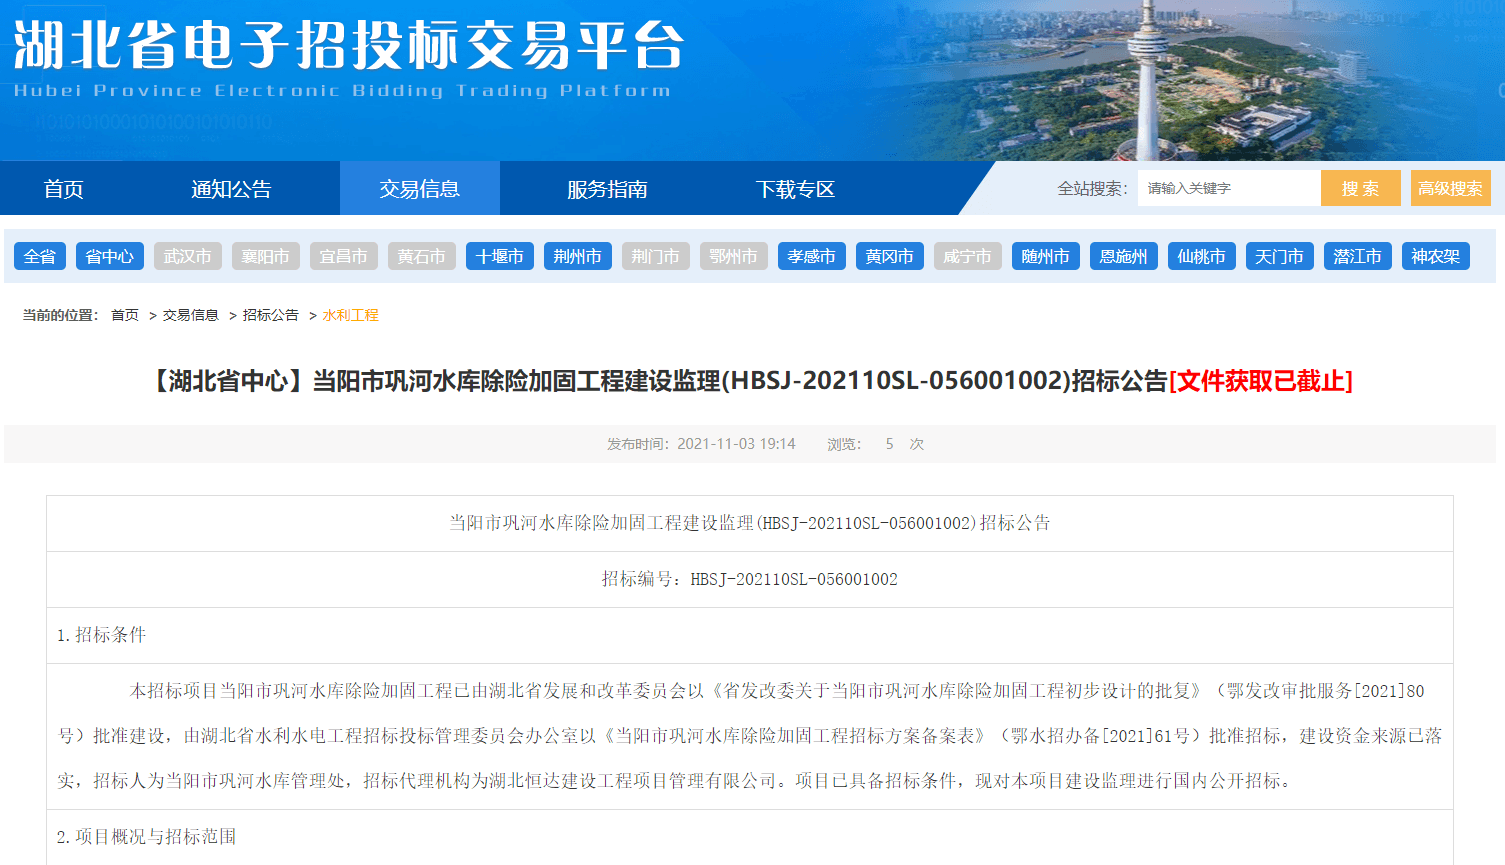Open the 首页 navigation menu item
Screen dimensions: 1505x865
(x=63, y=189)
